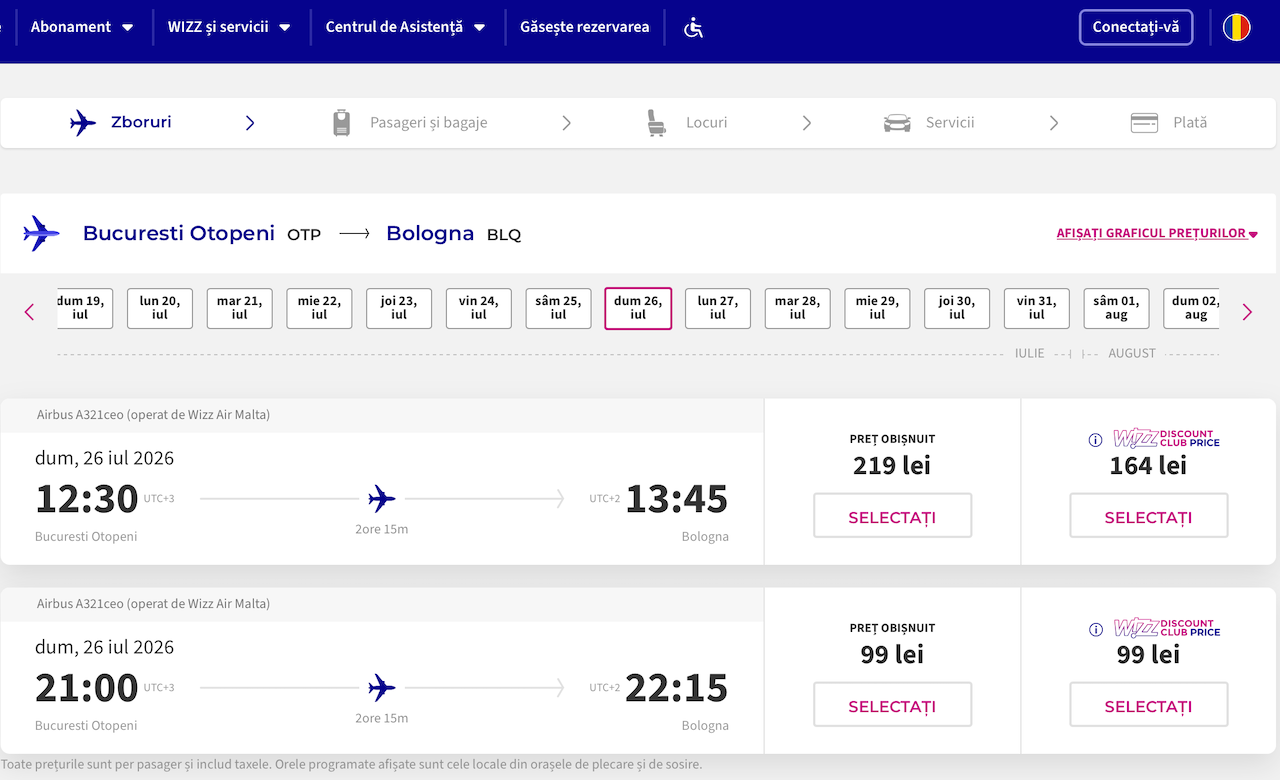Click the WIZZ Discount Club logo above 164 lei

1166,438
